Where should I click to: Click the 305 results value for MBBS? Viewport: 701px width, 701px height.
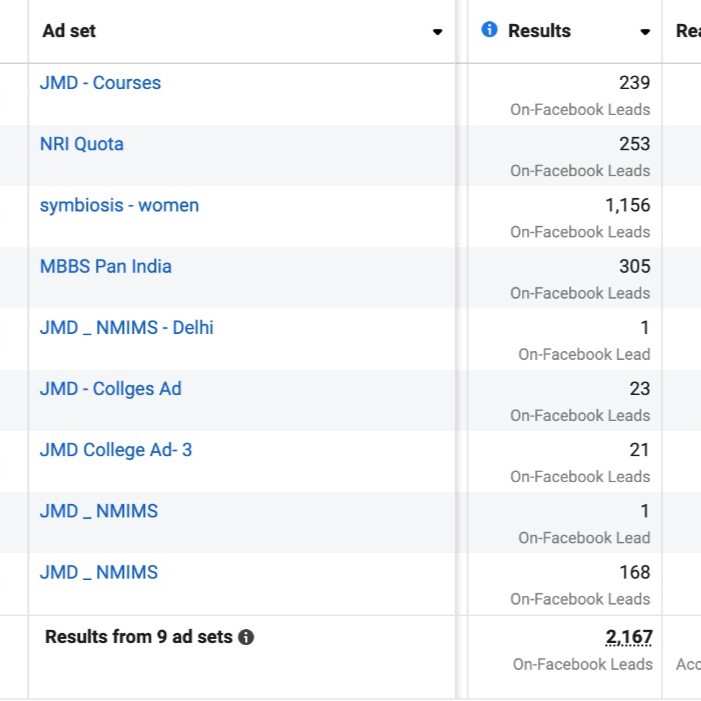click(x=634, y=266)
